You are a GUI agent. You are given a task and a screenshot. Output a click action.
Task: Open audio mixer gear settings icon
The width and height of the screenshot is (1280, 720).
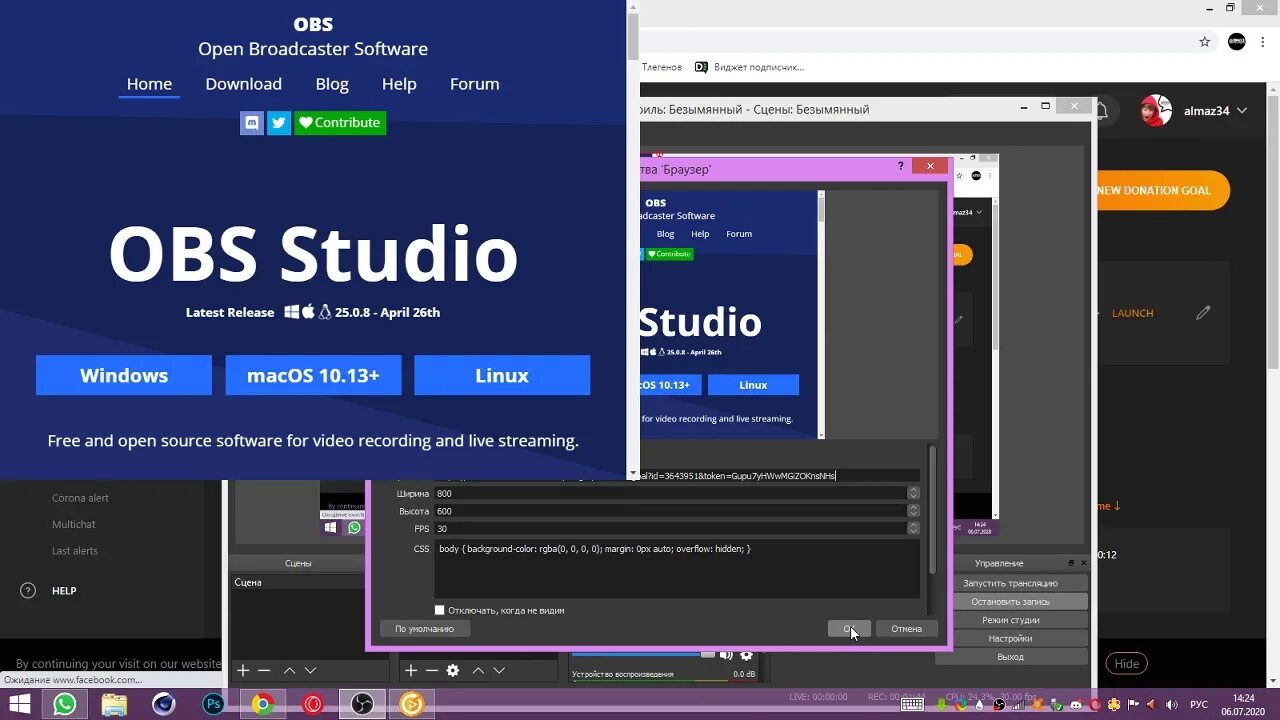(746, 655)
